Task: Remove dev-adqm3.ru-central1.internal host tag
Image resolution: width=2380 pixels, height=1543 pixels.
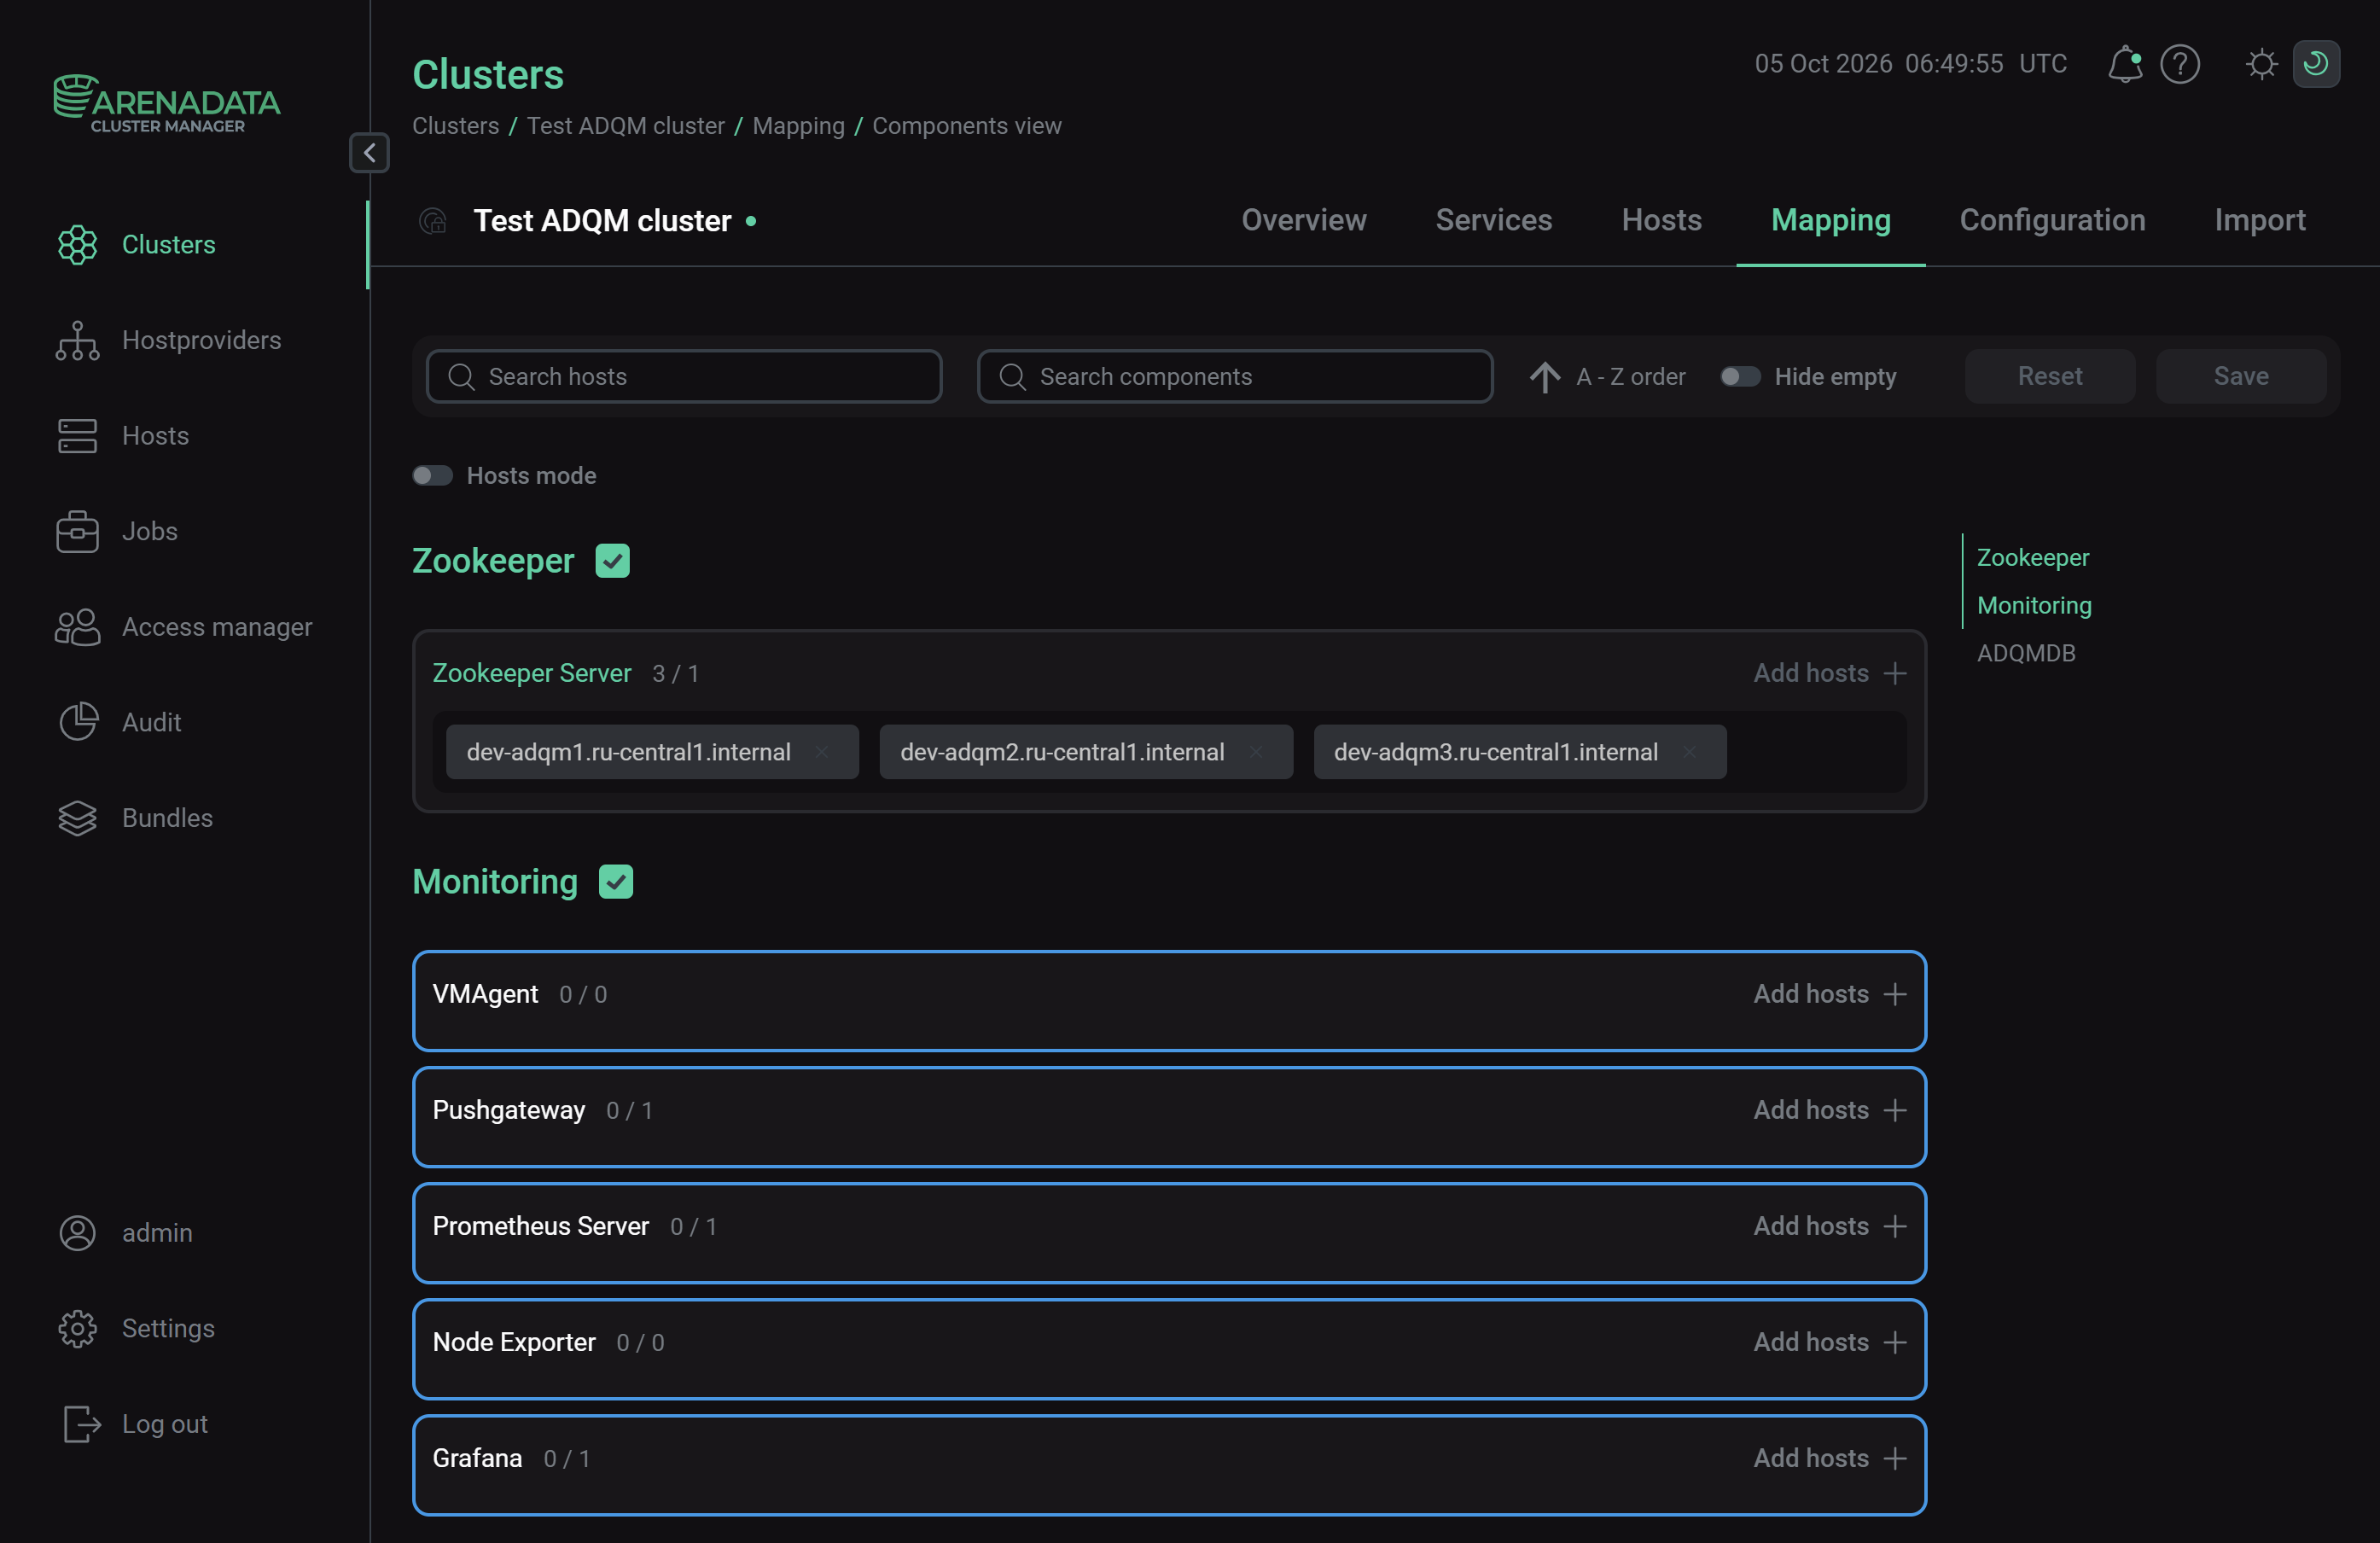Action: (x=1689, y=752)
